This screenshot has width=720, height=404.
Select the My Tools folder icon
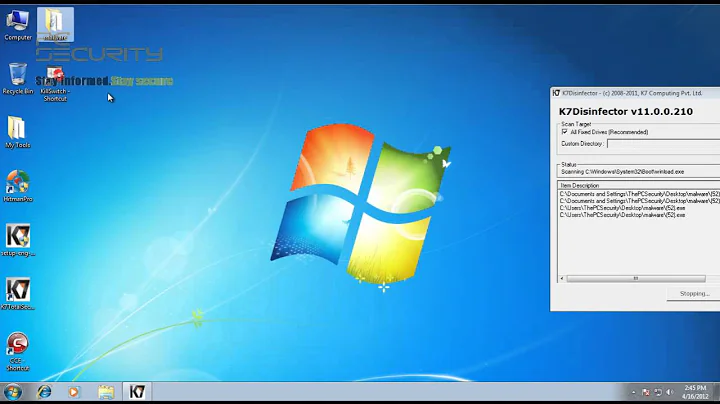point(17,132)
